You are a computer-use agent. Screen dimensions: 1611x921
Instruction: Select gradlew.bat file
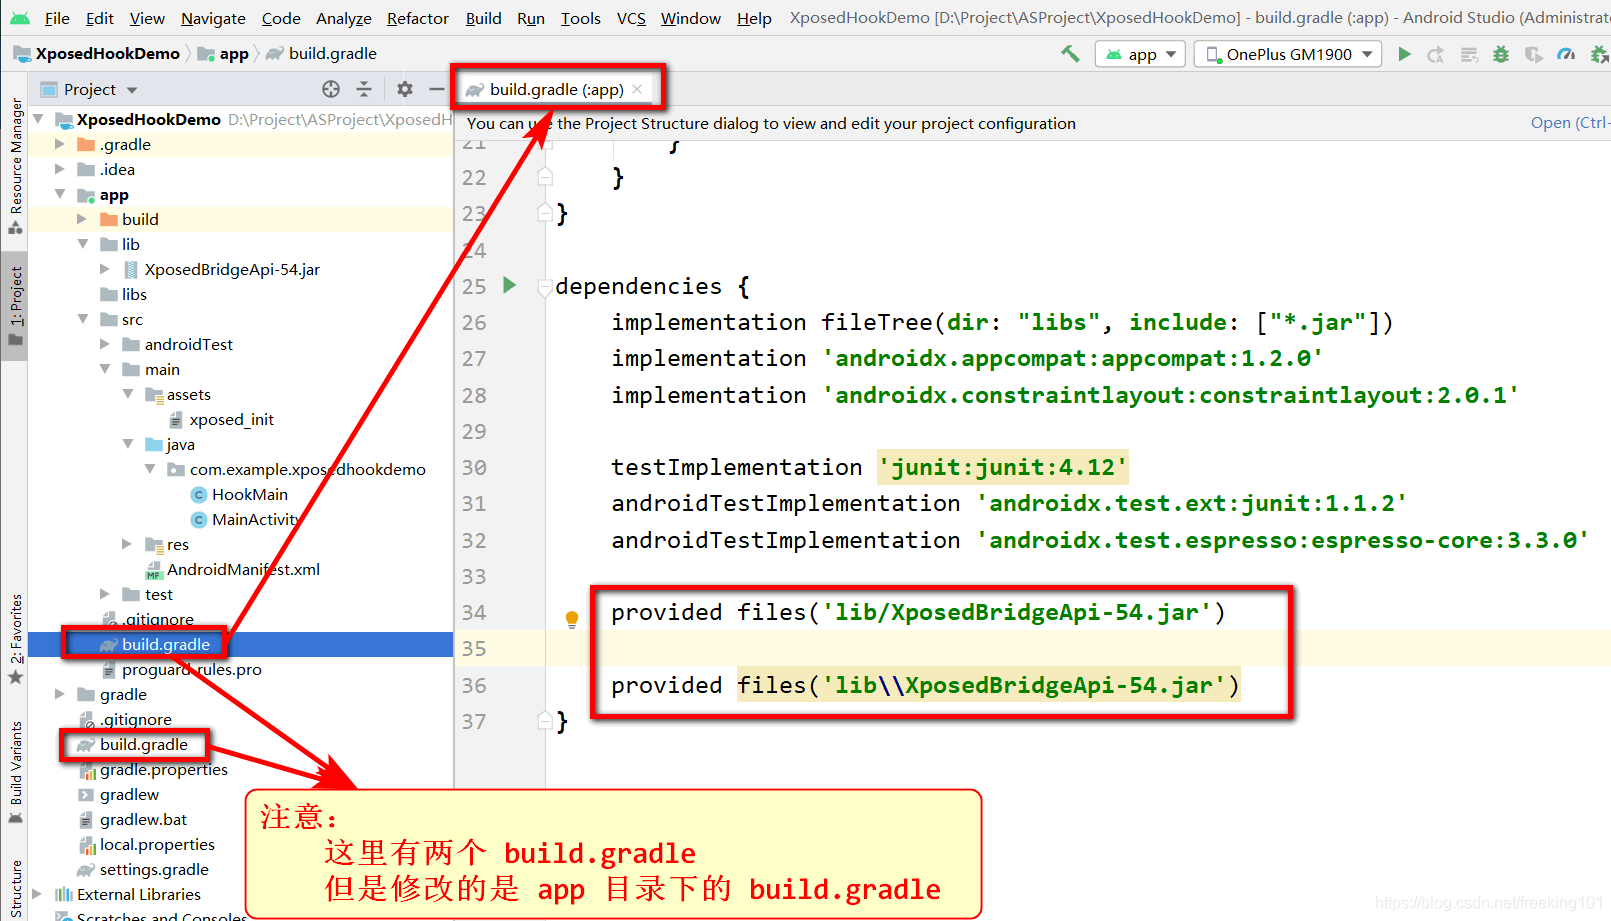pos(143,819)
